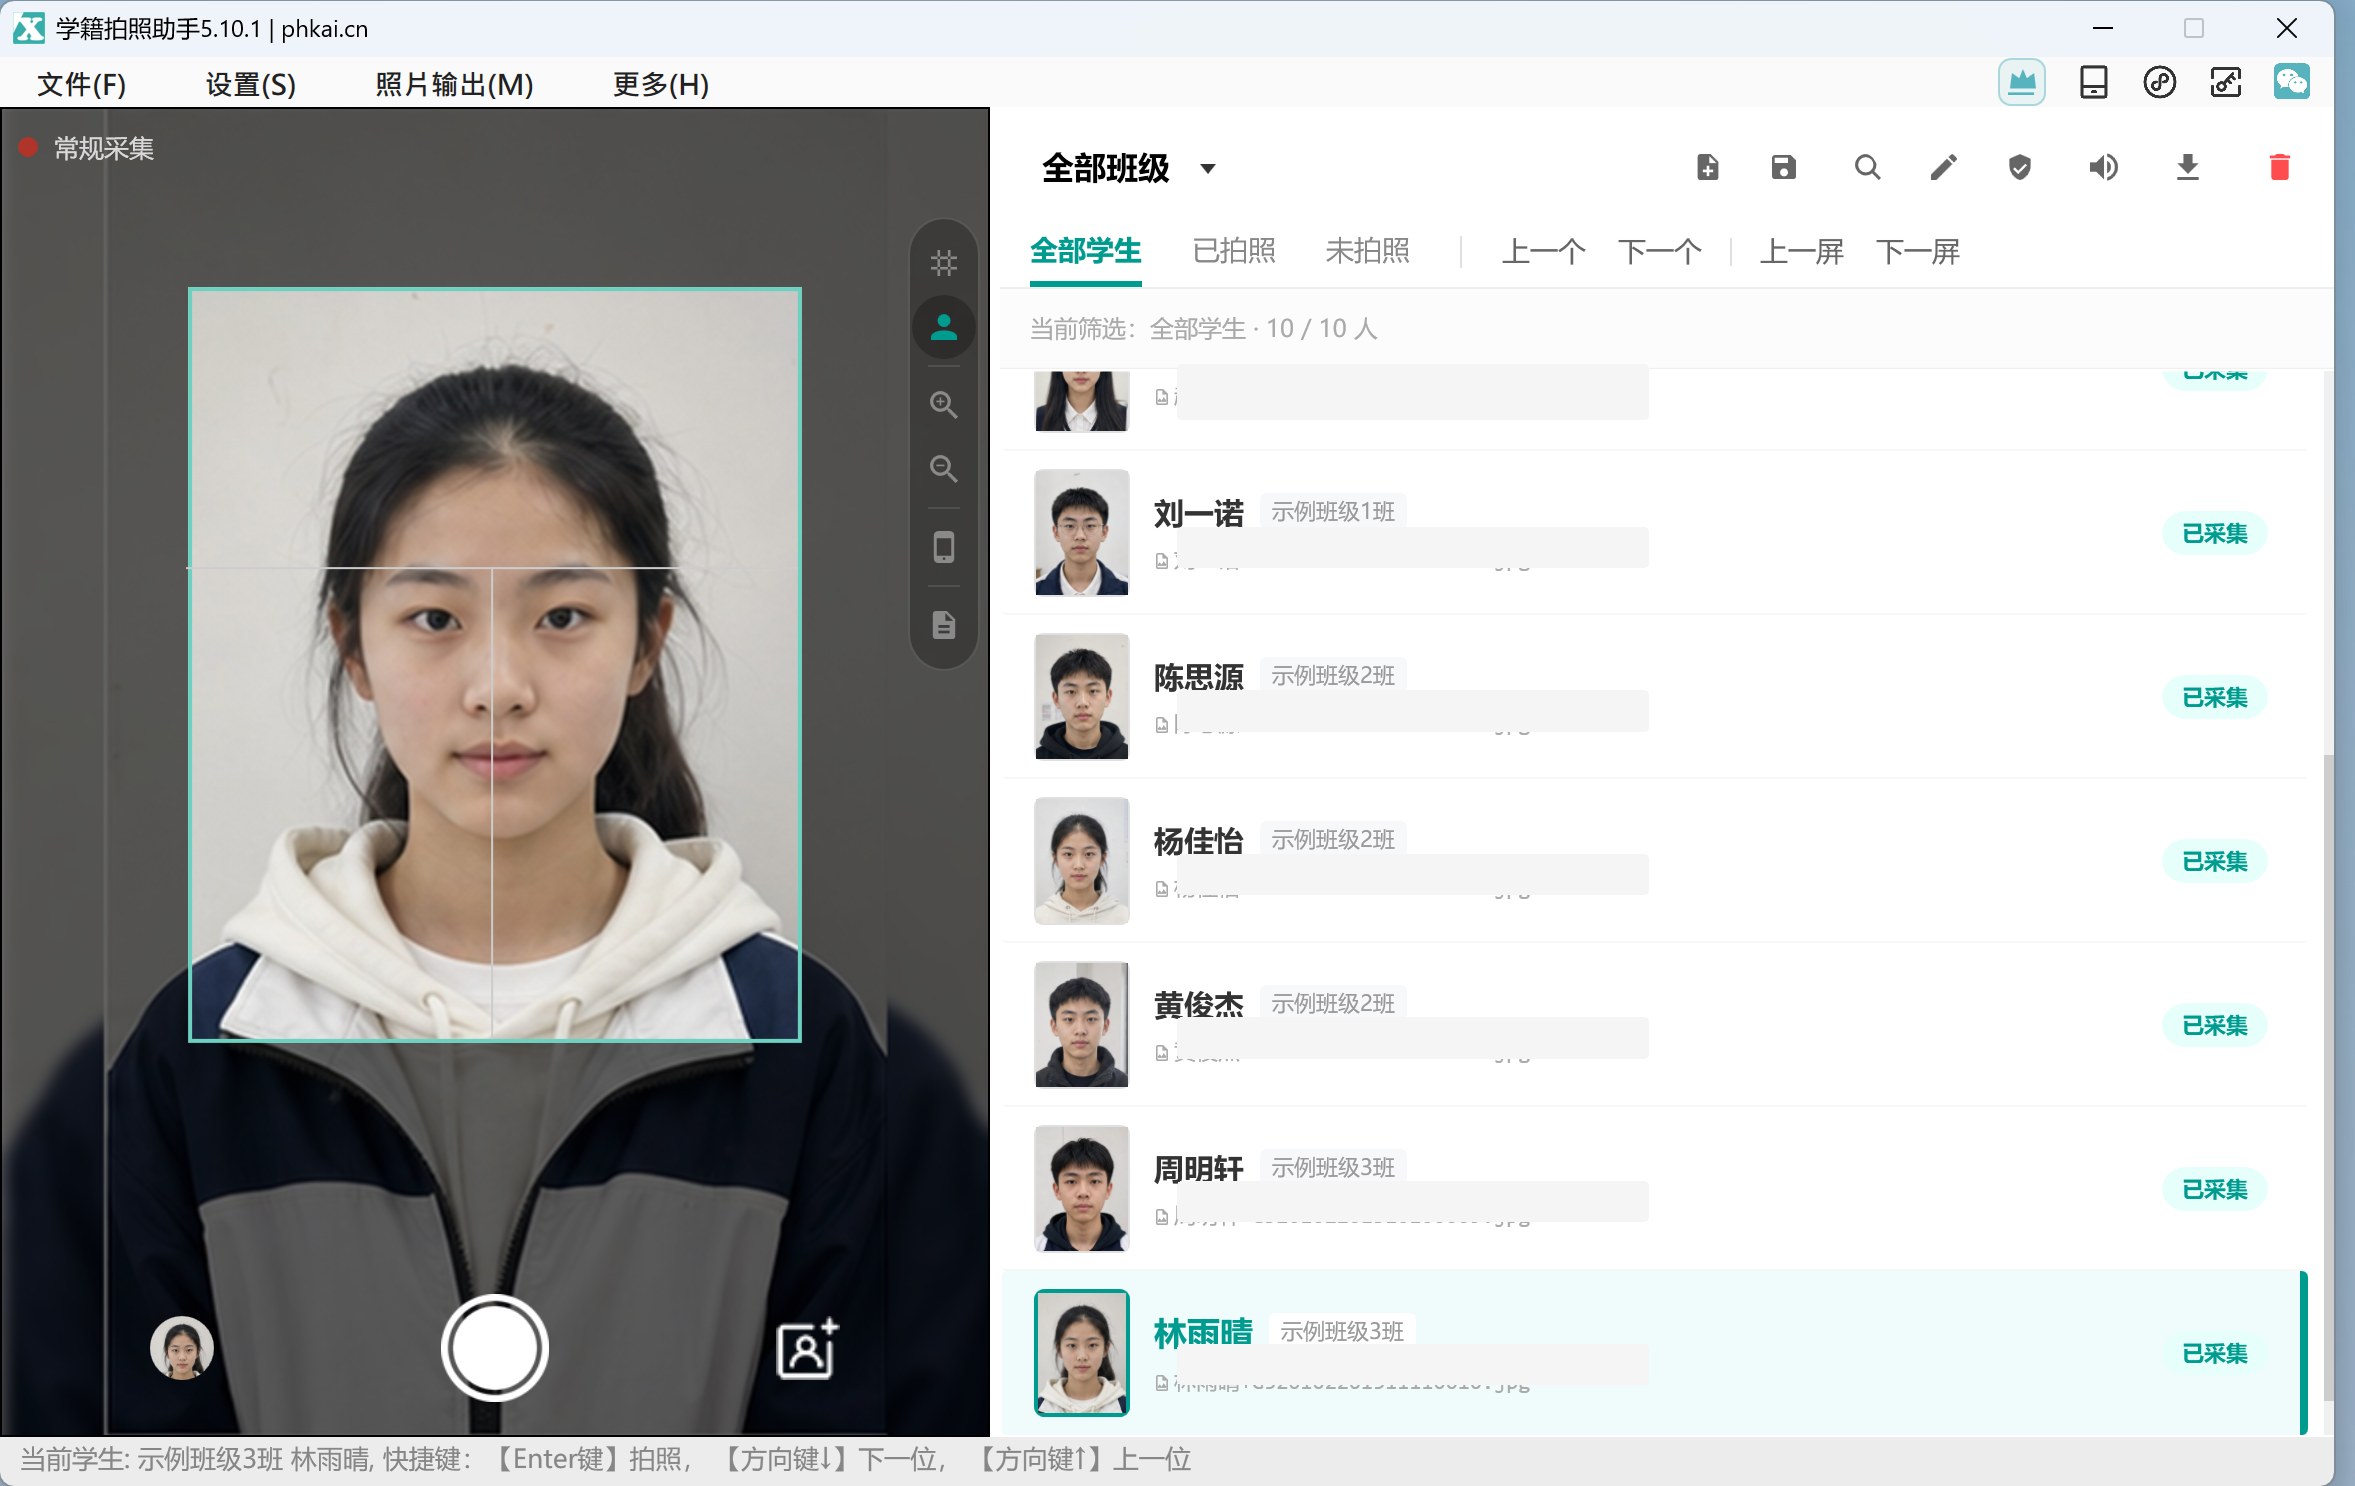The height and width of the screenshot is (1486, 2355).
Task: Open the WeChat icon in the top bar
Action: pyautogui.click(x=2291, y=82)
